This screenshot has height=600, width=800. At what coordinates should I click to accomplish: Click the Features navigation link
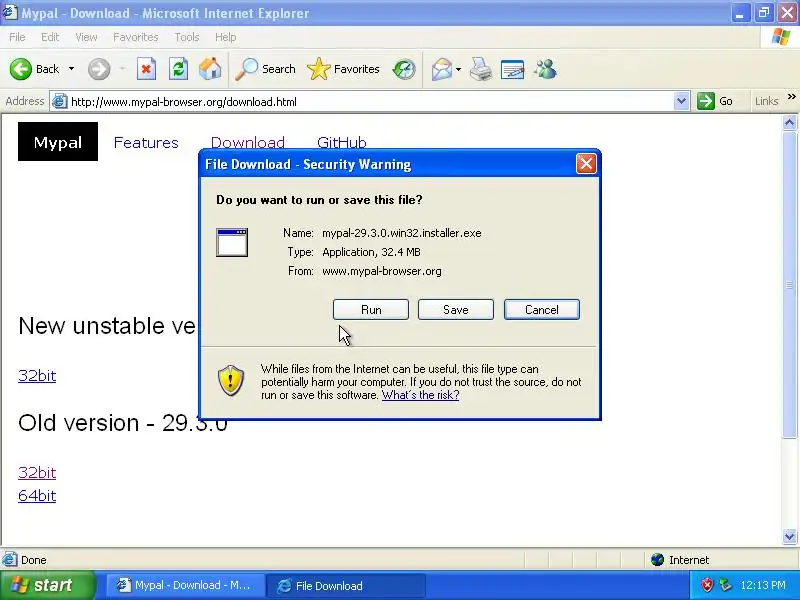(146, 142)
